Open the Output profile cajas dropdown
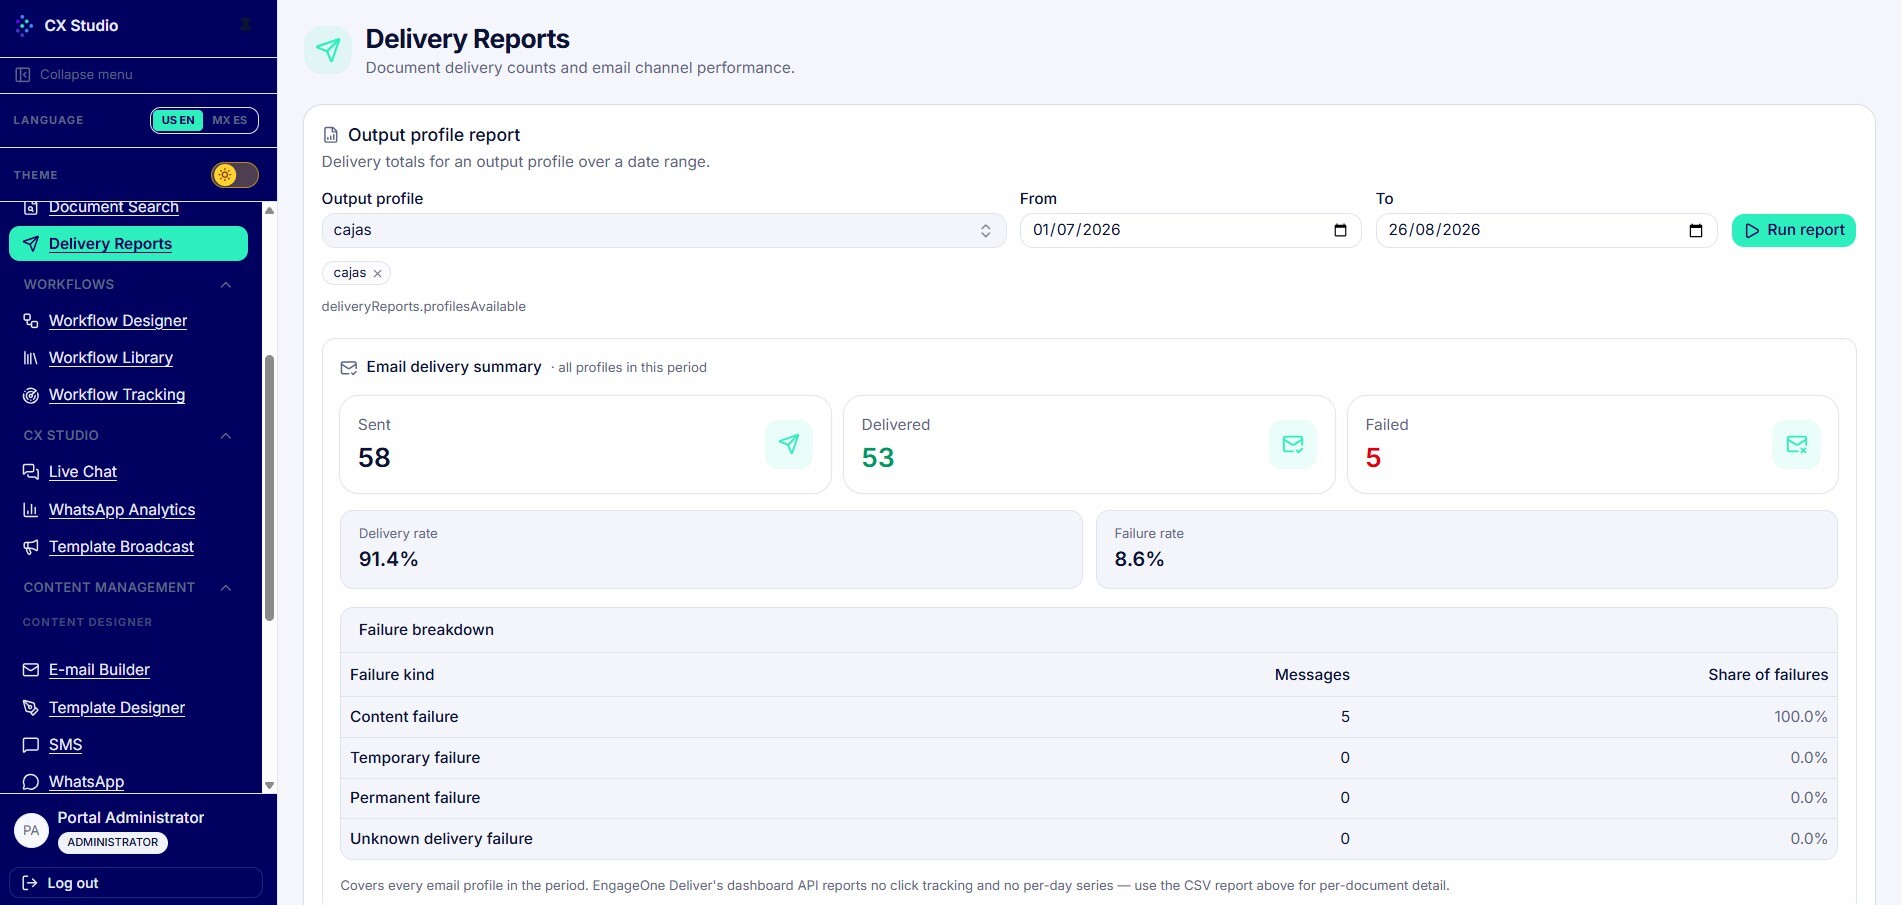 [663, 231]
